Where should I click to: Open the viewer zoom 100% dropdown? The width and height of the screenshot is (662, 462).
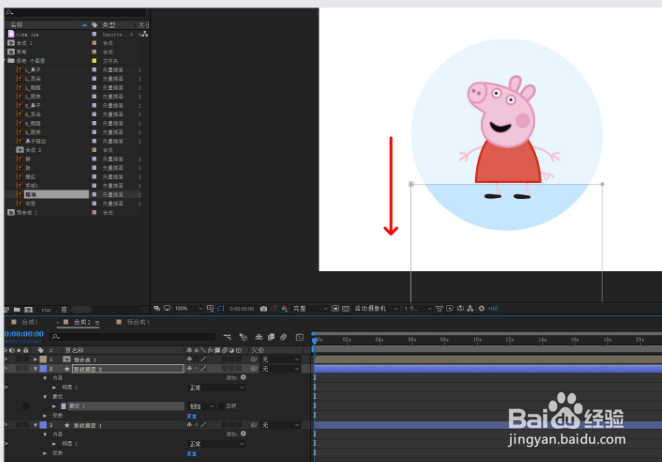188,309
